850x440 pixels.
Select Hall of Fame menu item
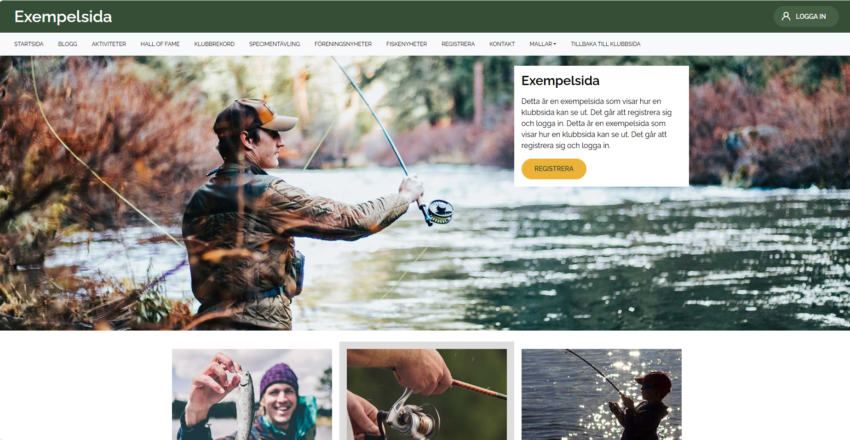tap(160, 44)
